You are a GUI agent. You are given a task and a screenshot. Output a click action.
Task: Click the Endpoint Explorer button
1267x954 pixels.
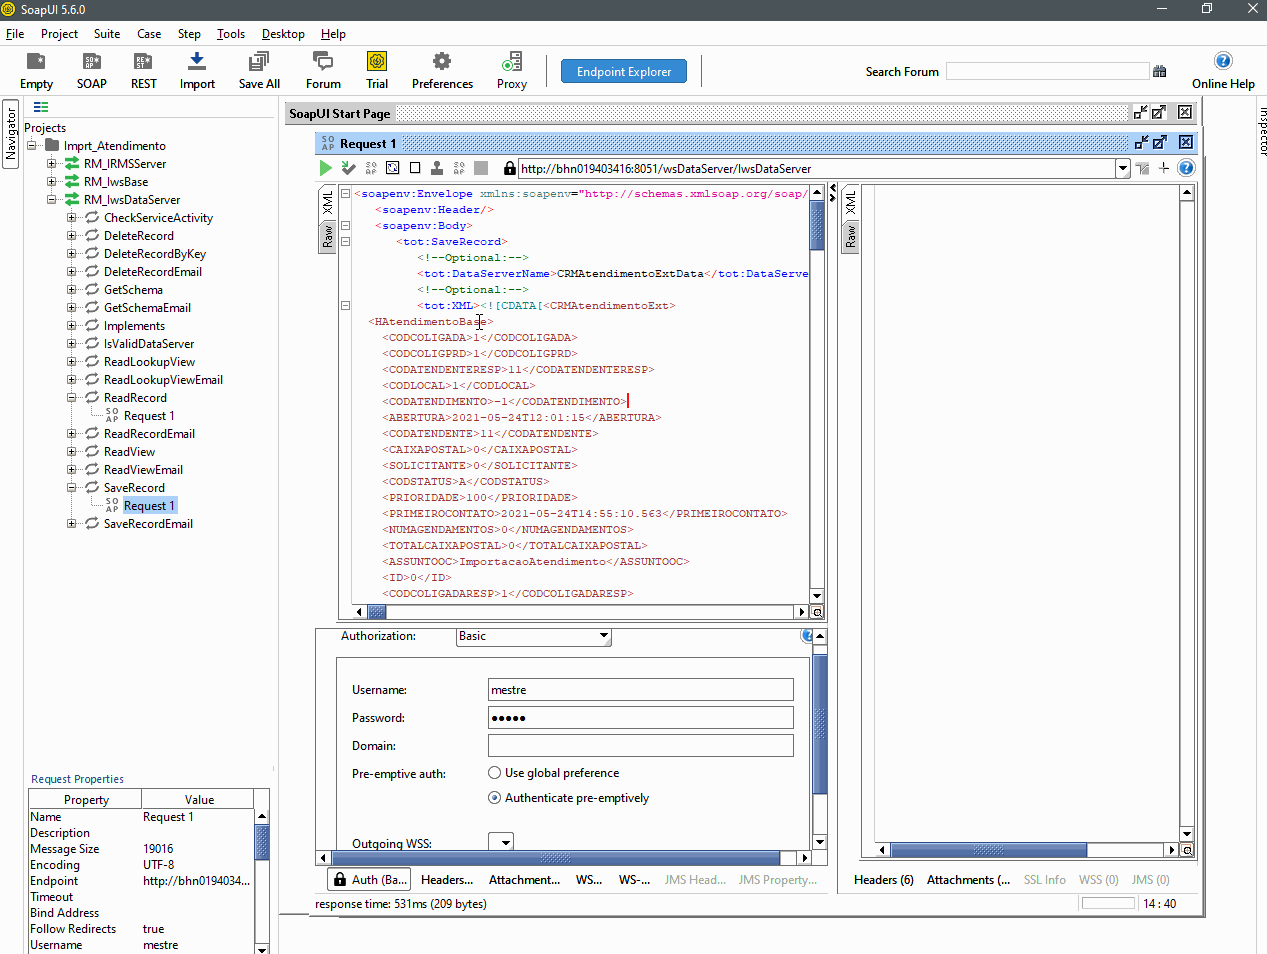click(x=624, y=72)
